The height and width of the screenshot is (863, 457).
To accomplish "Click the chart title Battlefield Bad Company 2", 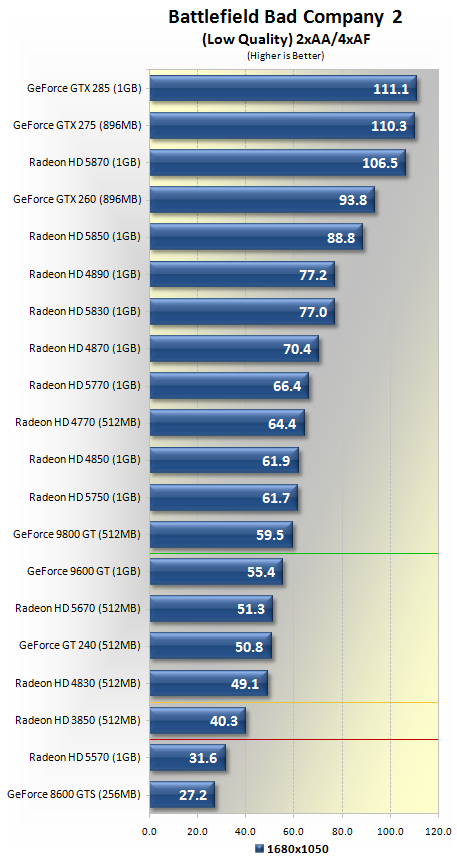I will point(285,17).
